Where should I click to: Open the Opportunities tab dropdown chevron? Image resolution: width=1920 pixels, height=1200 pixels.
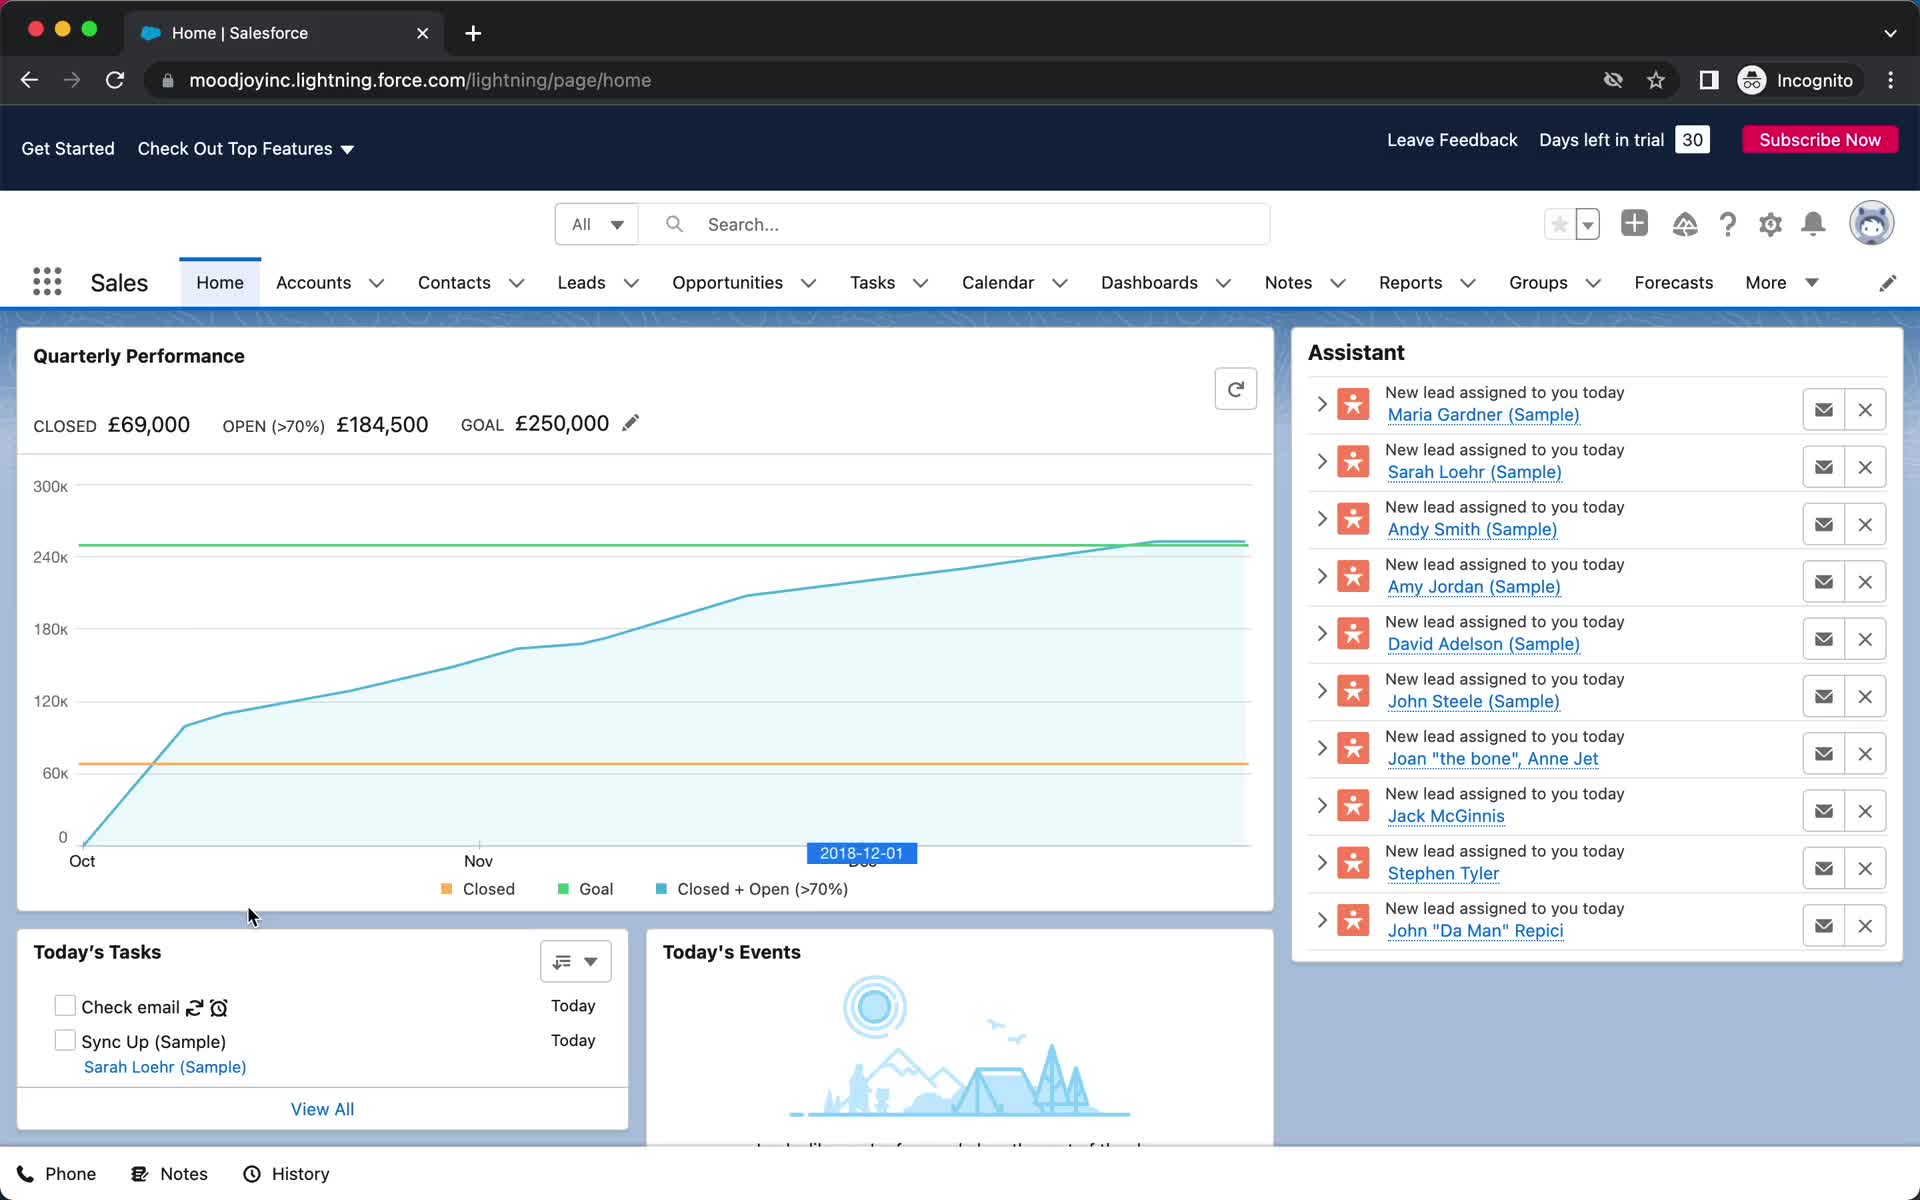click(x=808, y=283)
